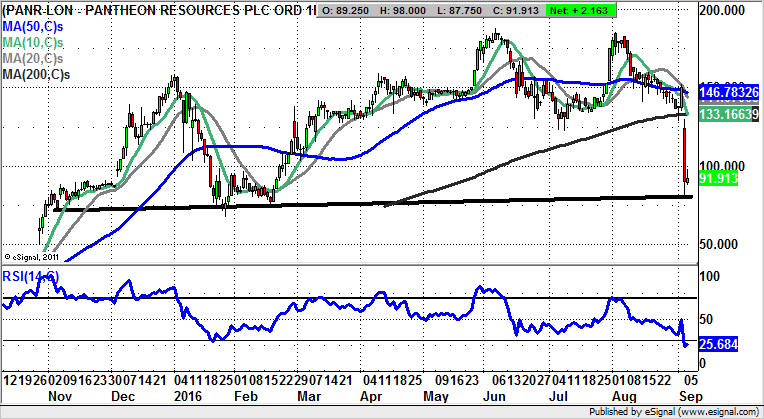Click the blue 25.684 RSI value marker
Image resolution: width=764 pixels, height=419 pixels.
coord(718,343)
